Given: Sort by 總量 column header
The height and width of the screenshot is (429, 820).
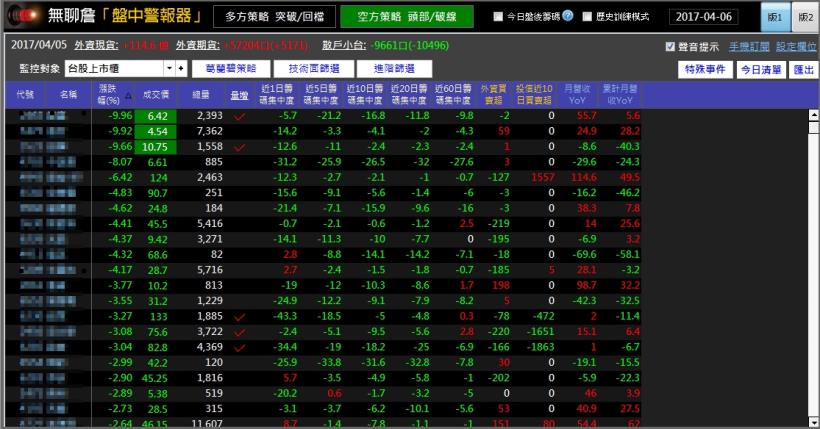Looking at the screenshot, I should point(201,95).
